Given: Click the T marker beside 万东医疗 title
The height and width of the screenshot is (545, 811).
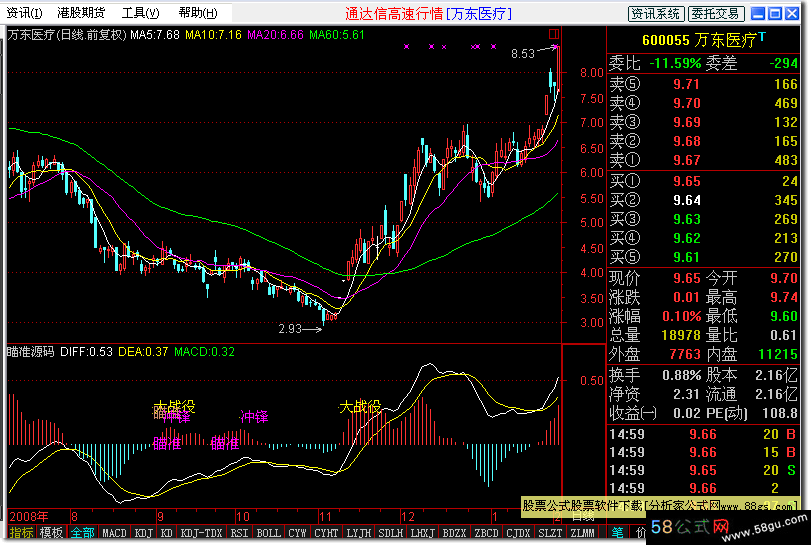Looking at the screenshot, I should (x=762, y=37).
